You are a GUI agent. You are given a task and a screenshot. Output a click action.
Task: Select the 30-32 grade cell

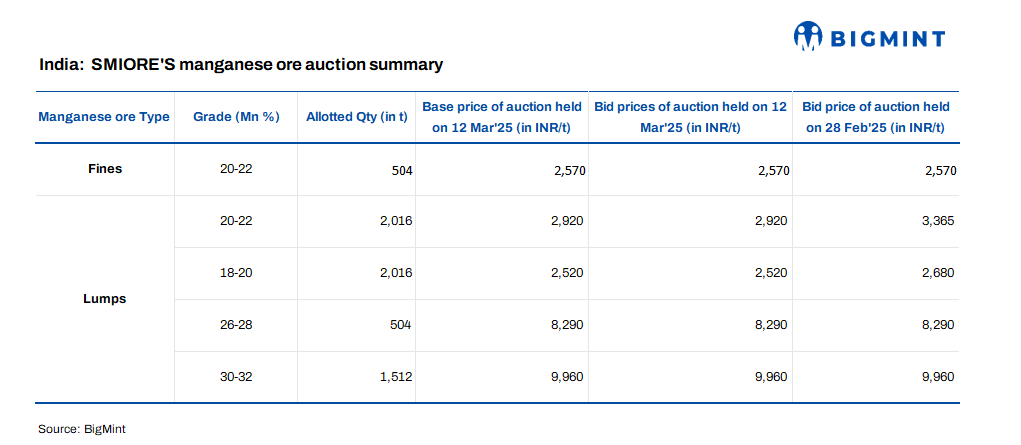[236, 377]
